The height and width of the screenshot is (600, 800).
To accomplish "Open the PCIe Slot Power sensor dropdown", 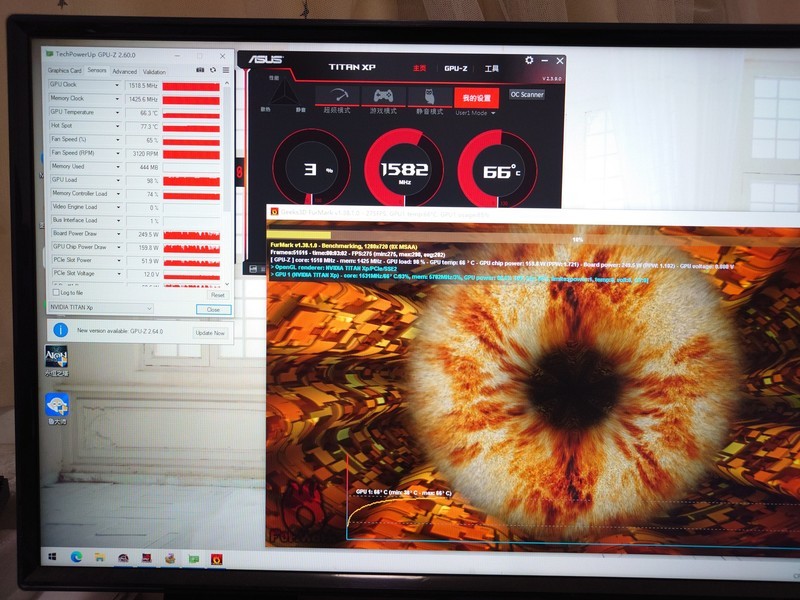I will (118, 261).
